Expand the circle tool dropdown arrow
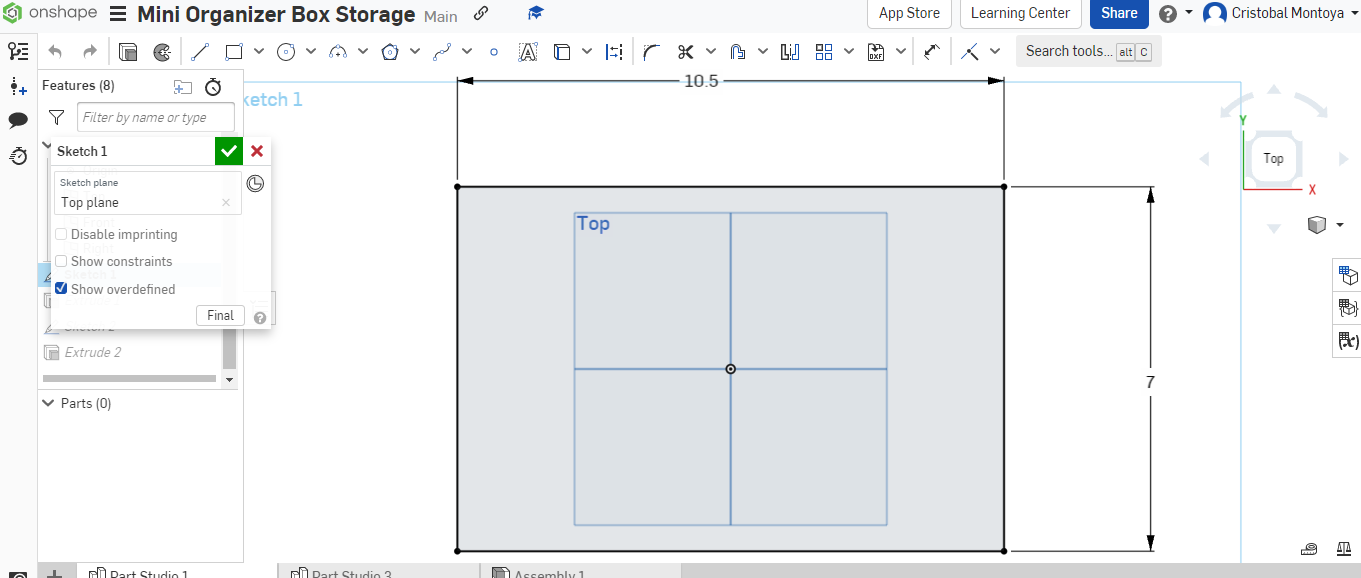This screenshot has width=1361, height=578. (311, 52)
